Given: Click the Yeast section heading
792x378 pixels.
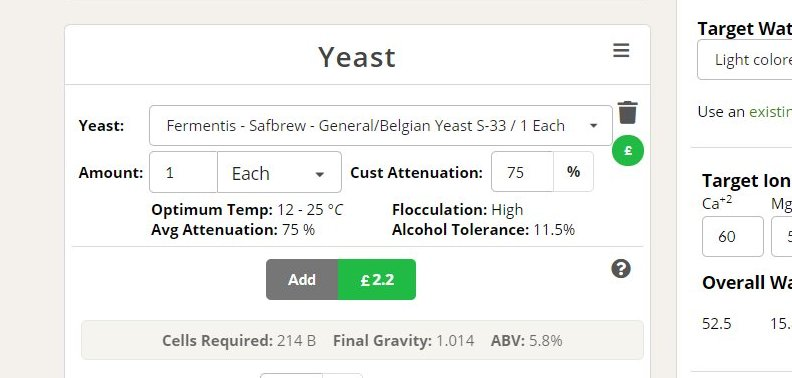Looking at the screenshot, I should (x=357, y=57).
